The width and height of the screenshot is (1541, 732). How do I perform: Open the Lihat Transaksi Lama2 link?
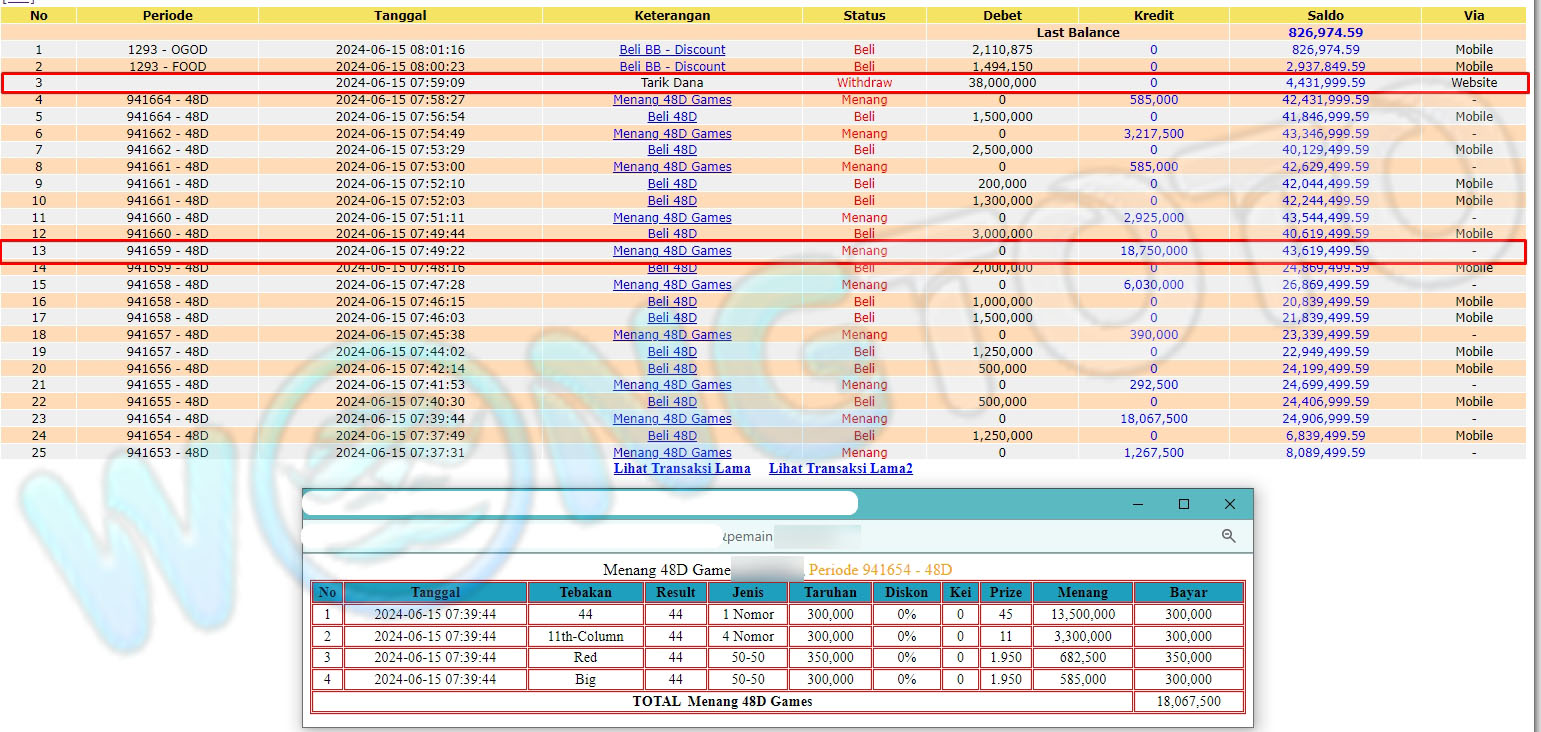click(840, 469)
